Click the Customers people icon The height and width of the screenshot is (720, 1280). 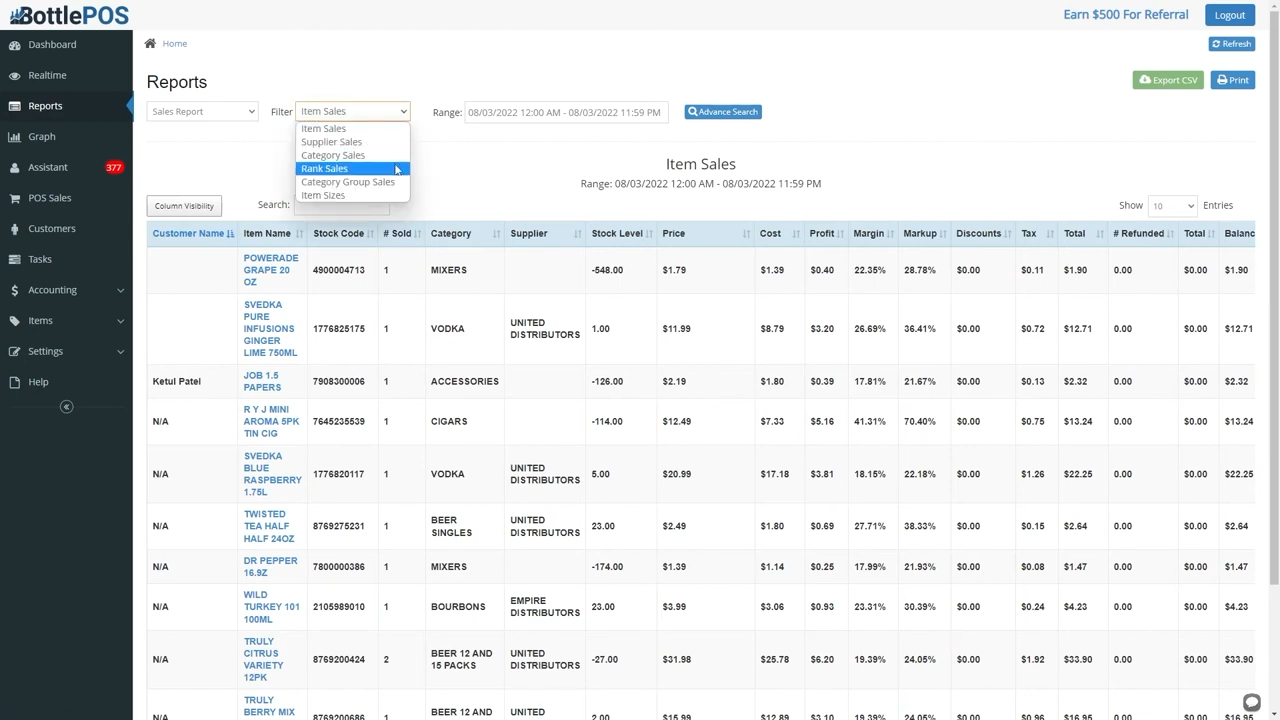(14, 229)
